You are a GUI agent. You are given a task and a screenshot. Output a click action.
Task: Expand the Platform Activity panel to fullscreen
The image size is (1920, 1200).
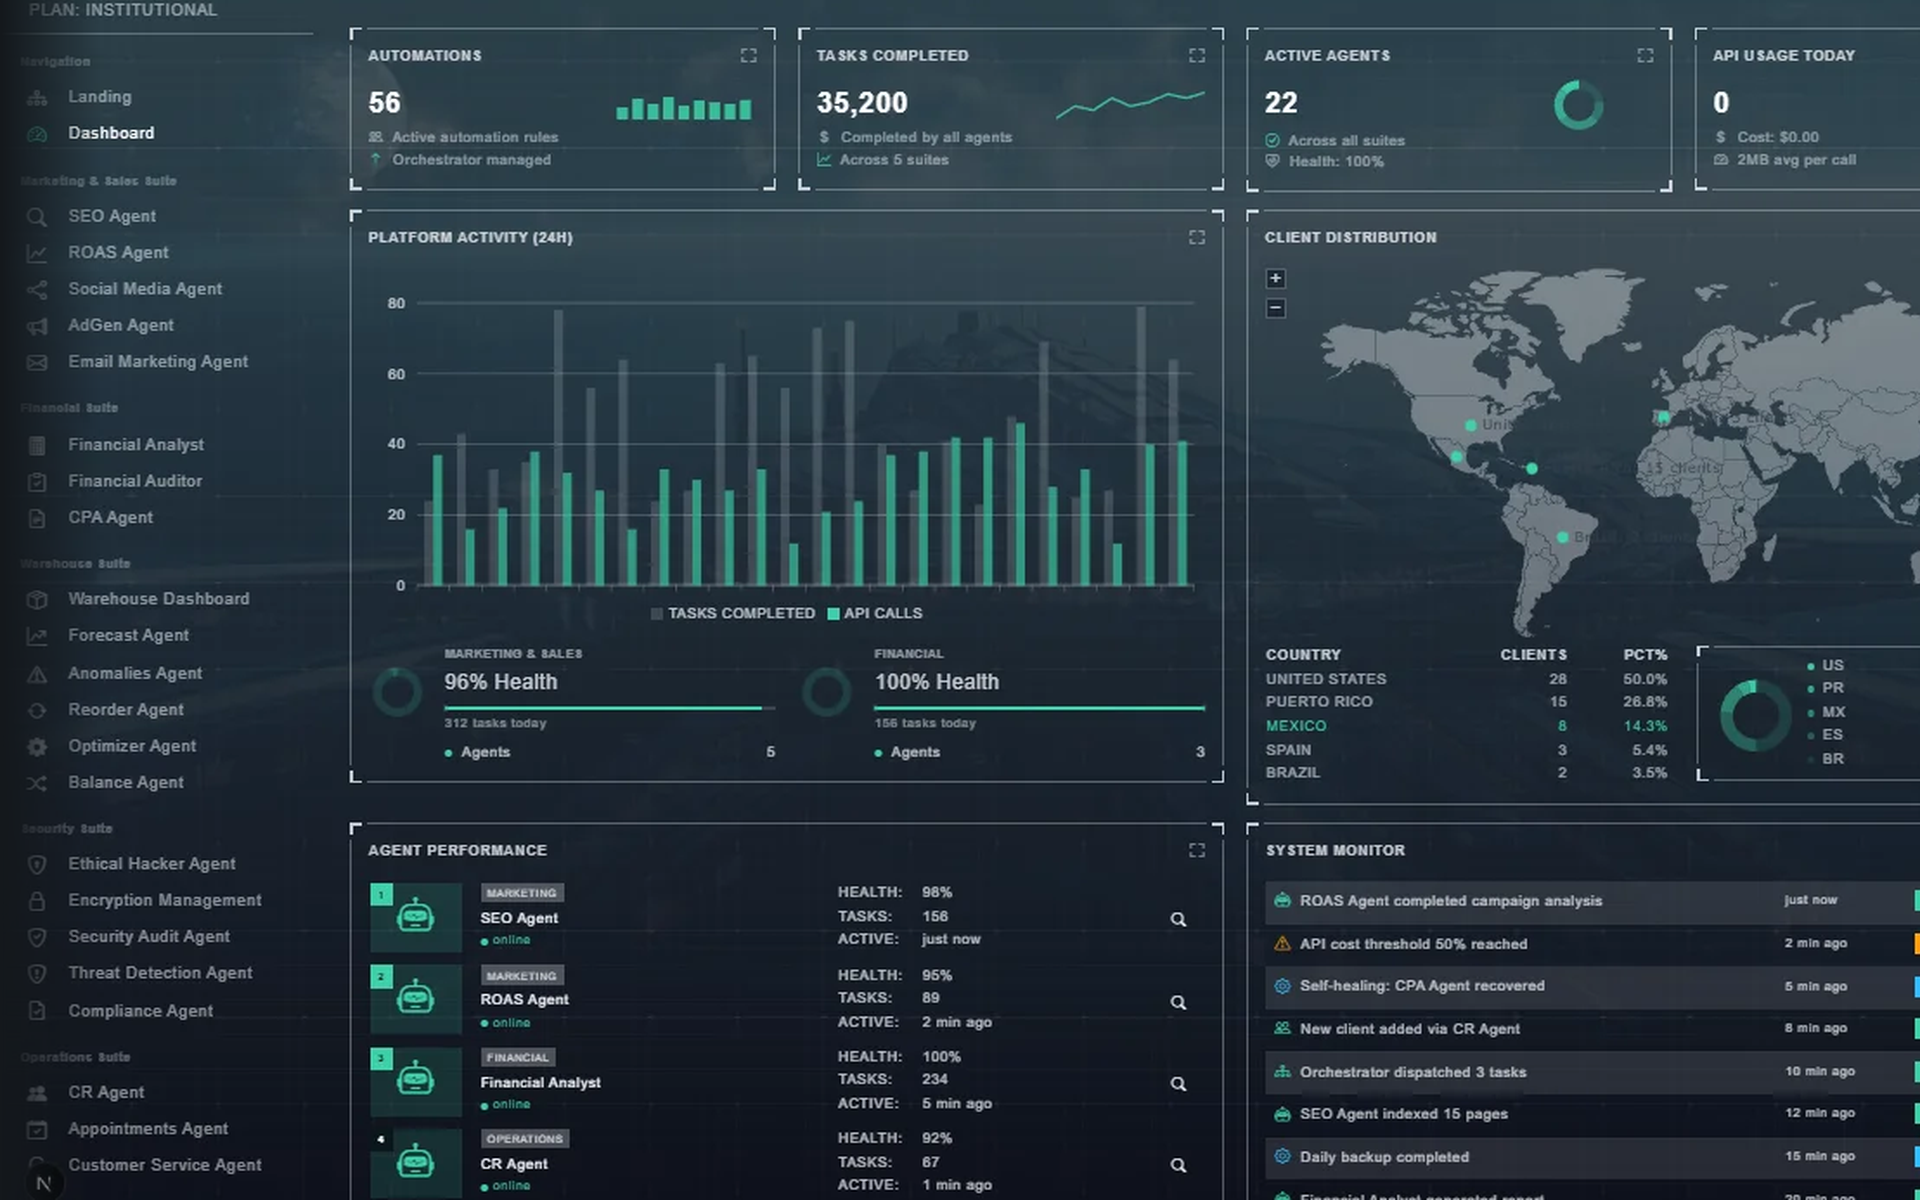(x=1196, y=238)
